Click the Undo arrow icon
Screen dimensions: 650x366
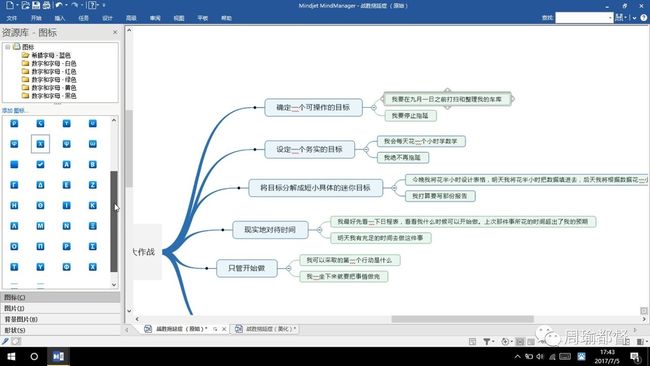(59, 5)
